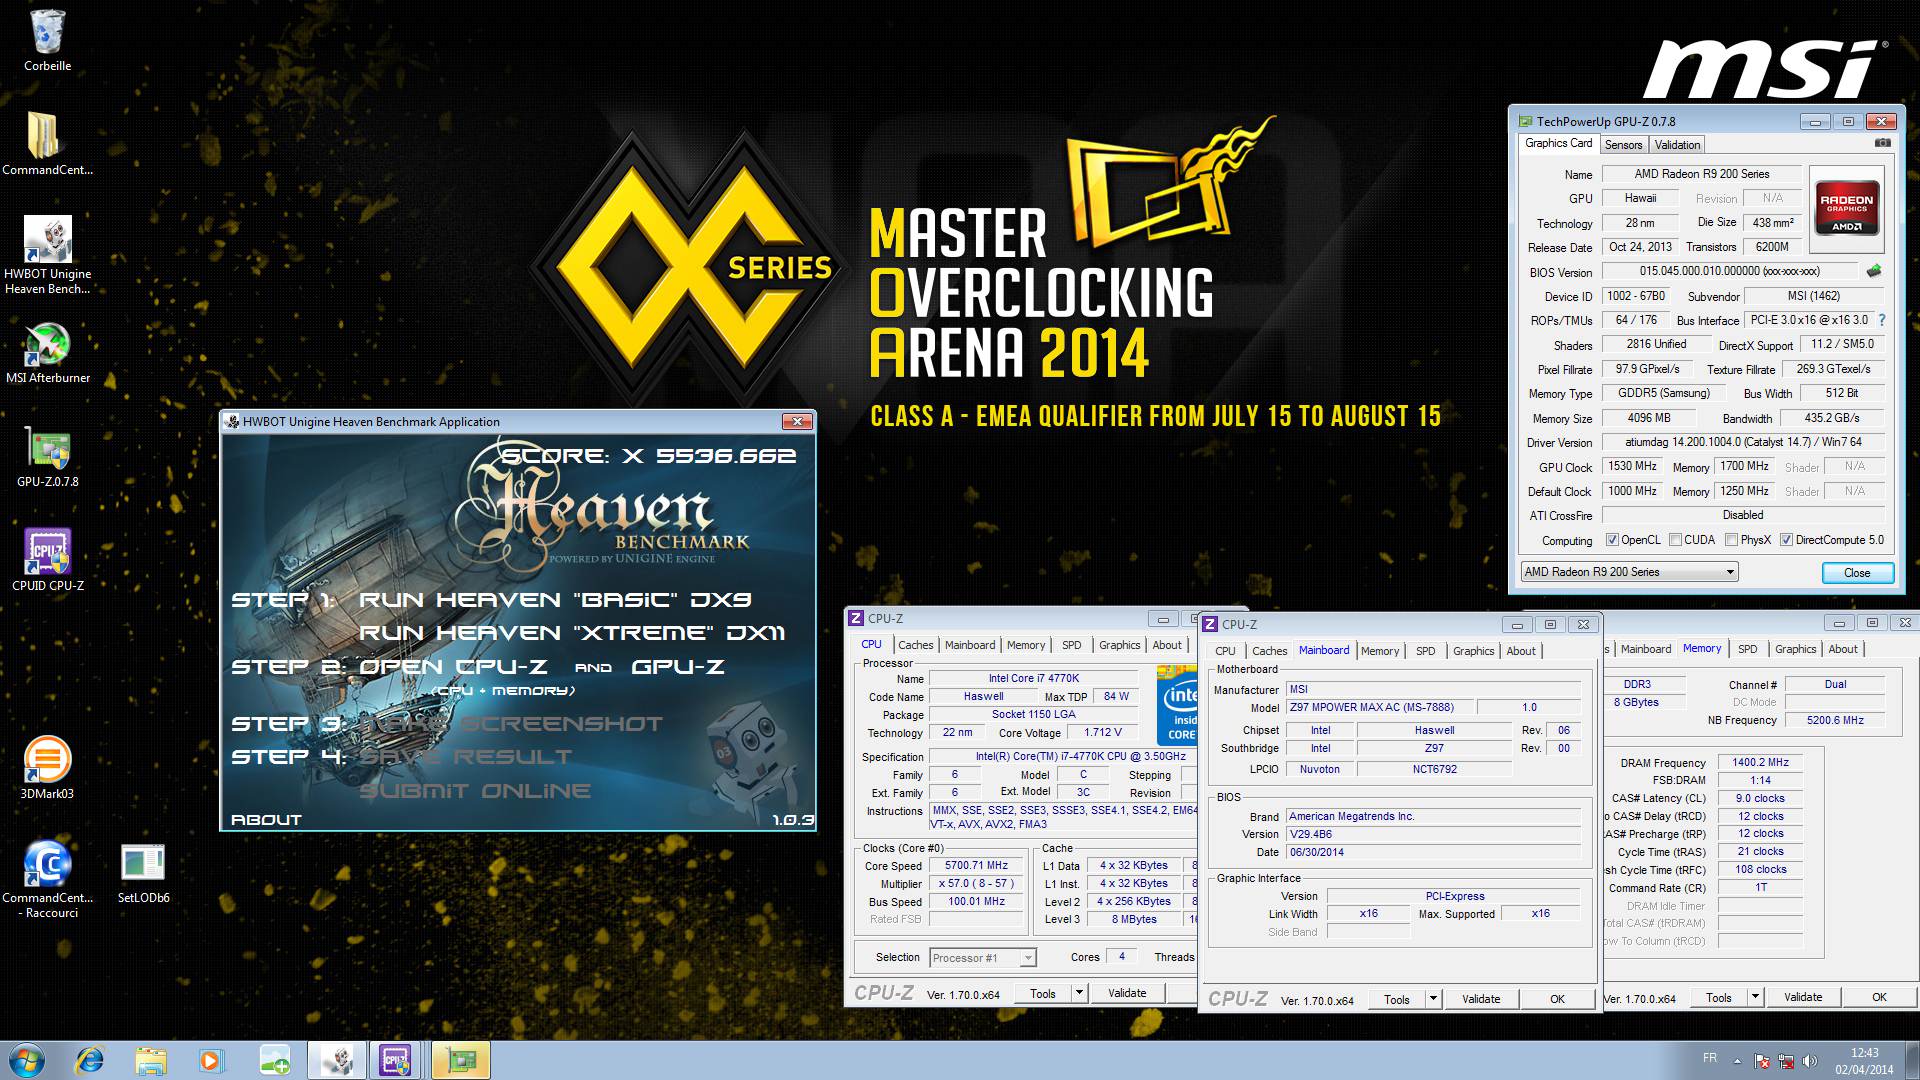Toggle the OpenCL checkbox in GPU-Z
1920x1080 pixels.
point(1612,540)
